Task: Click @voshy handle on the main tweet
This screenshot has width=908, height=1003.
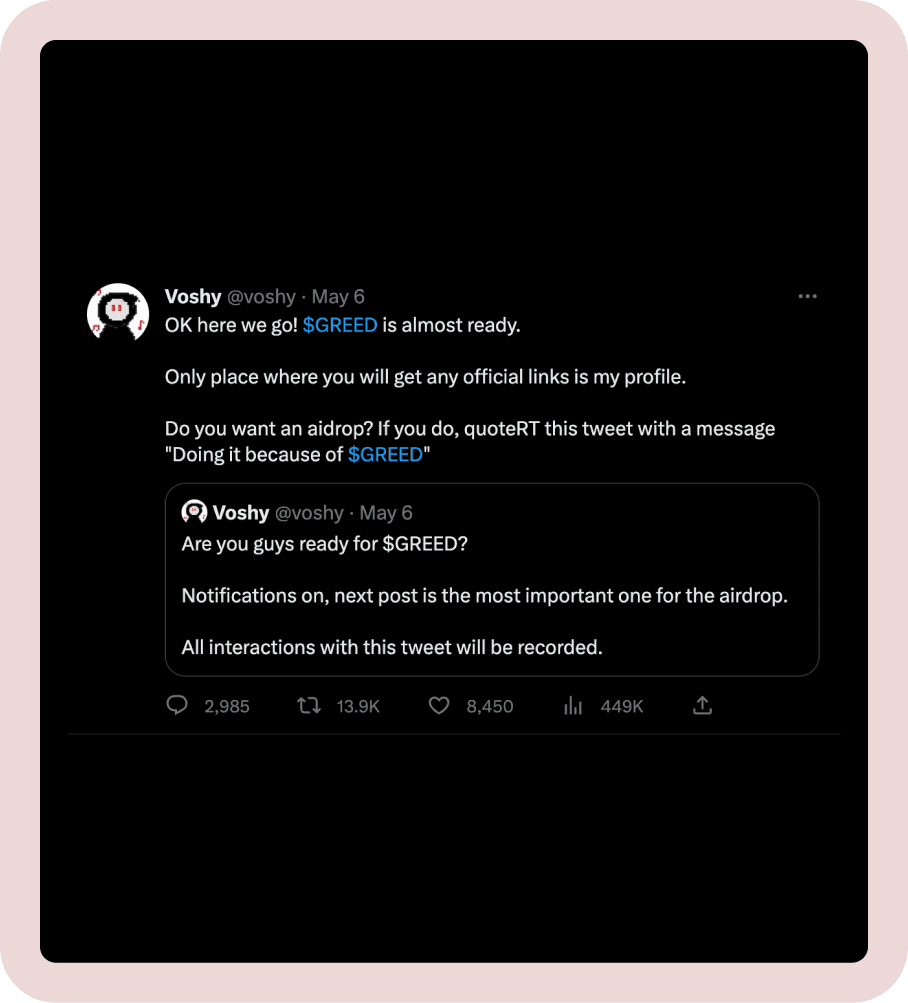Action: coord(262,297)
